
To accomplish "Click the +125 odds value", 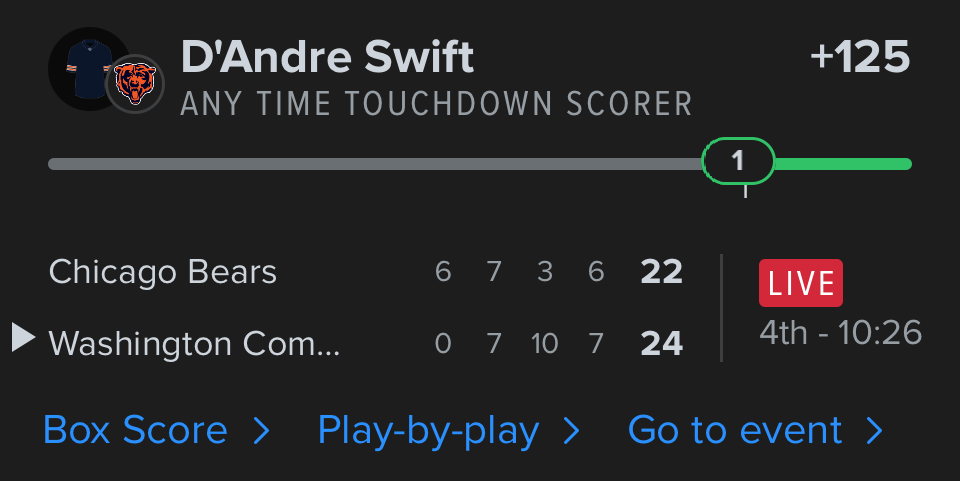I will (x=860, y=58).
